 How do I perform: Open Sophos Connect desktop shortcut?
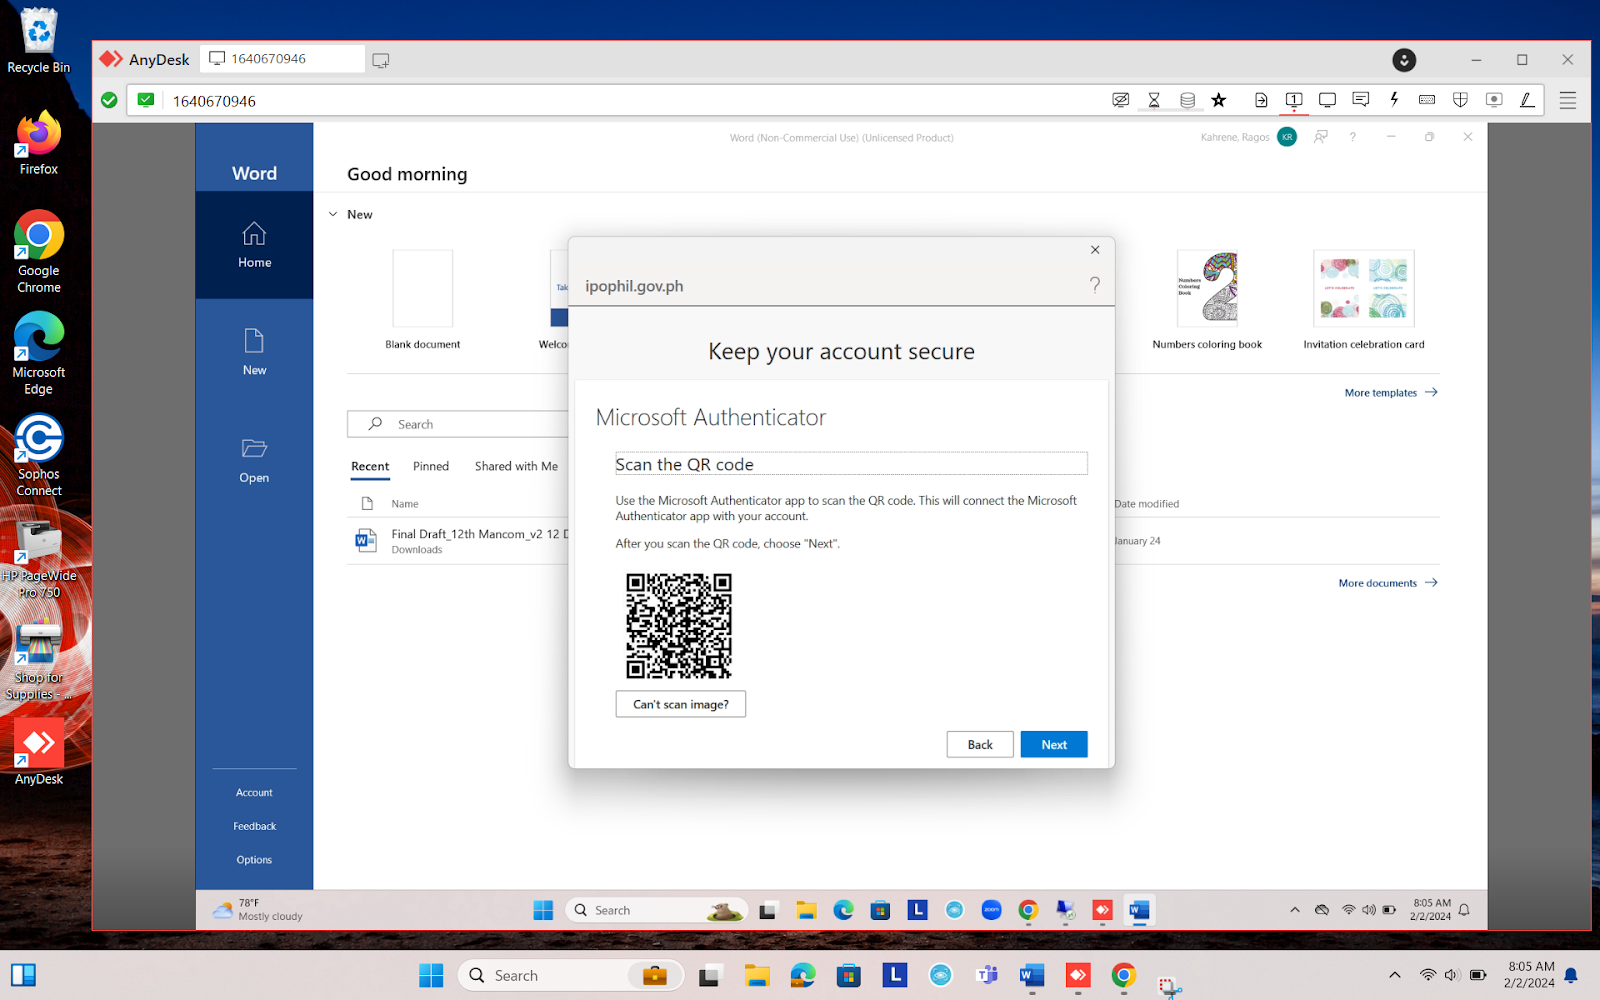(x=38, y=456)
